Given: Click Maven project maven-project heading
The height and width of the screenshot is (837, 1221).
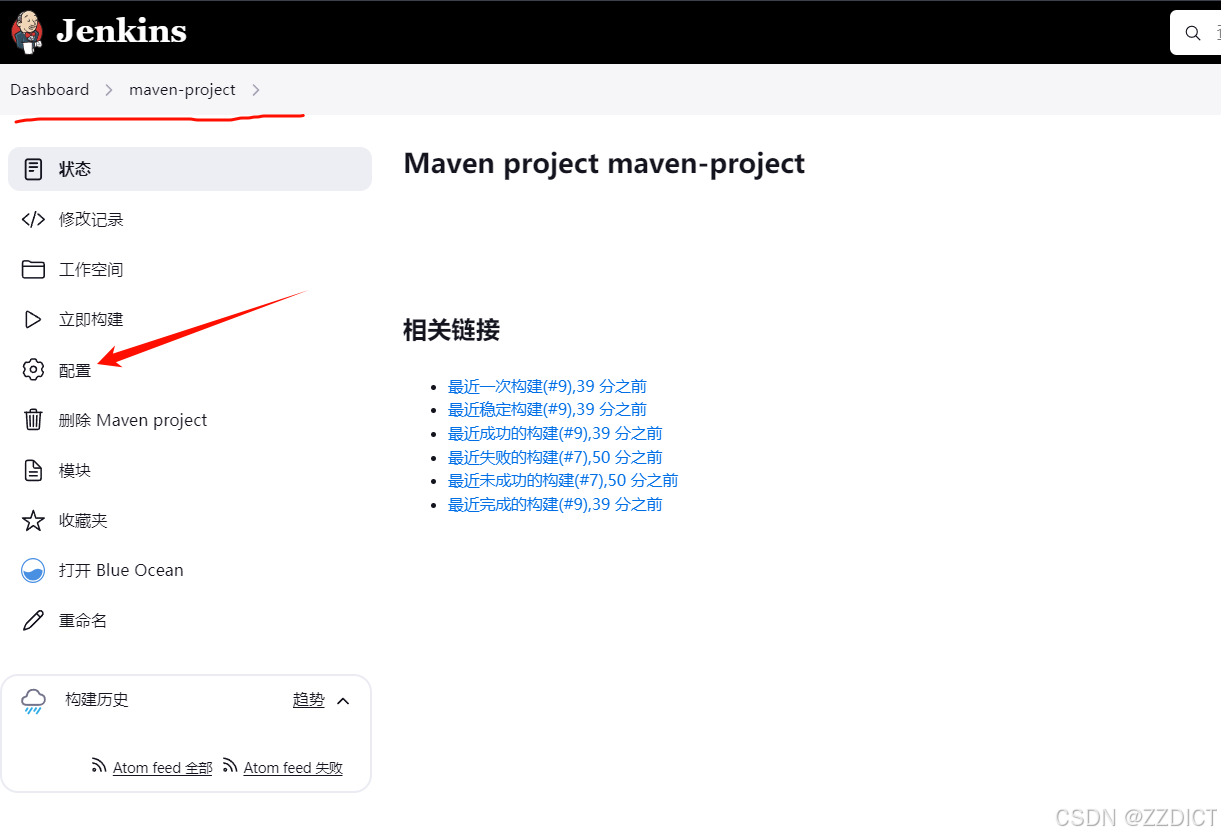Looking at the screenshot, I should point(604,163).
